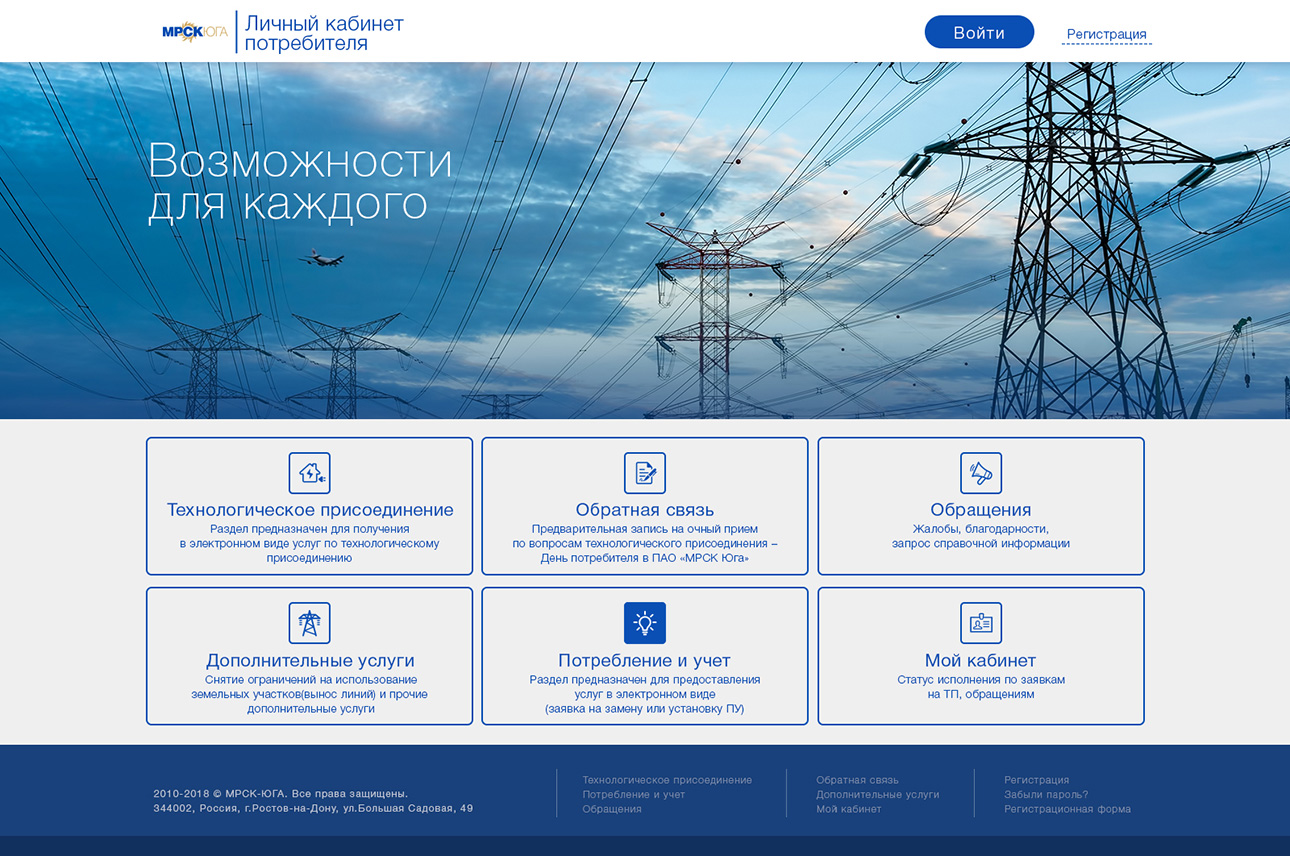Open the Регистрация link in the header
Screen dimensions: 1290x856
point(1106,34)
